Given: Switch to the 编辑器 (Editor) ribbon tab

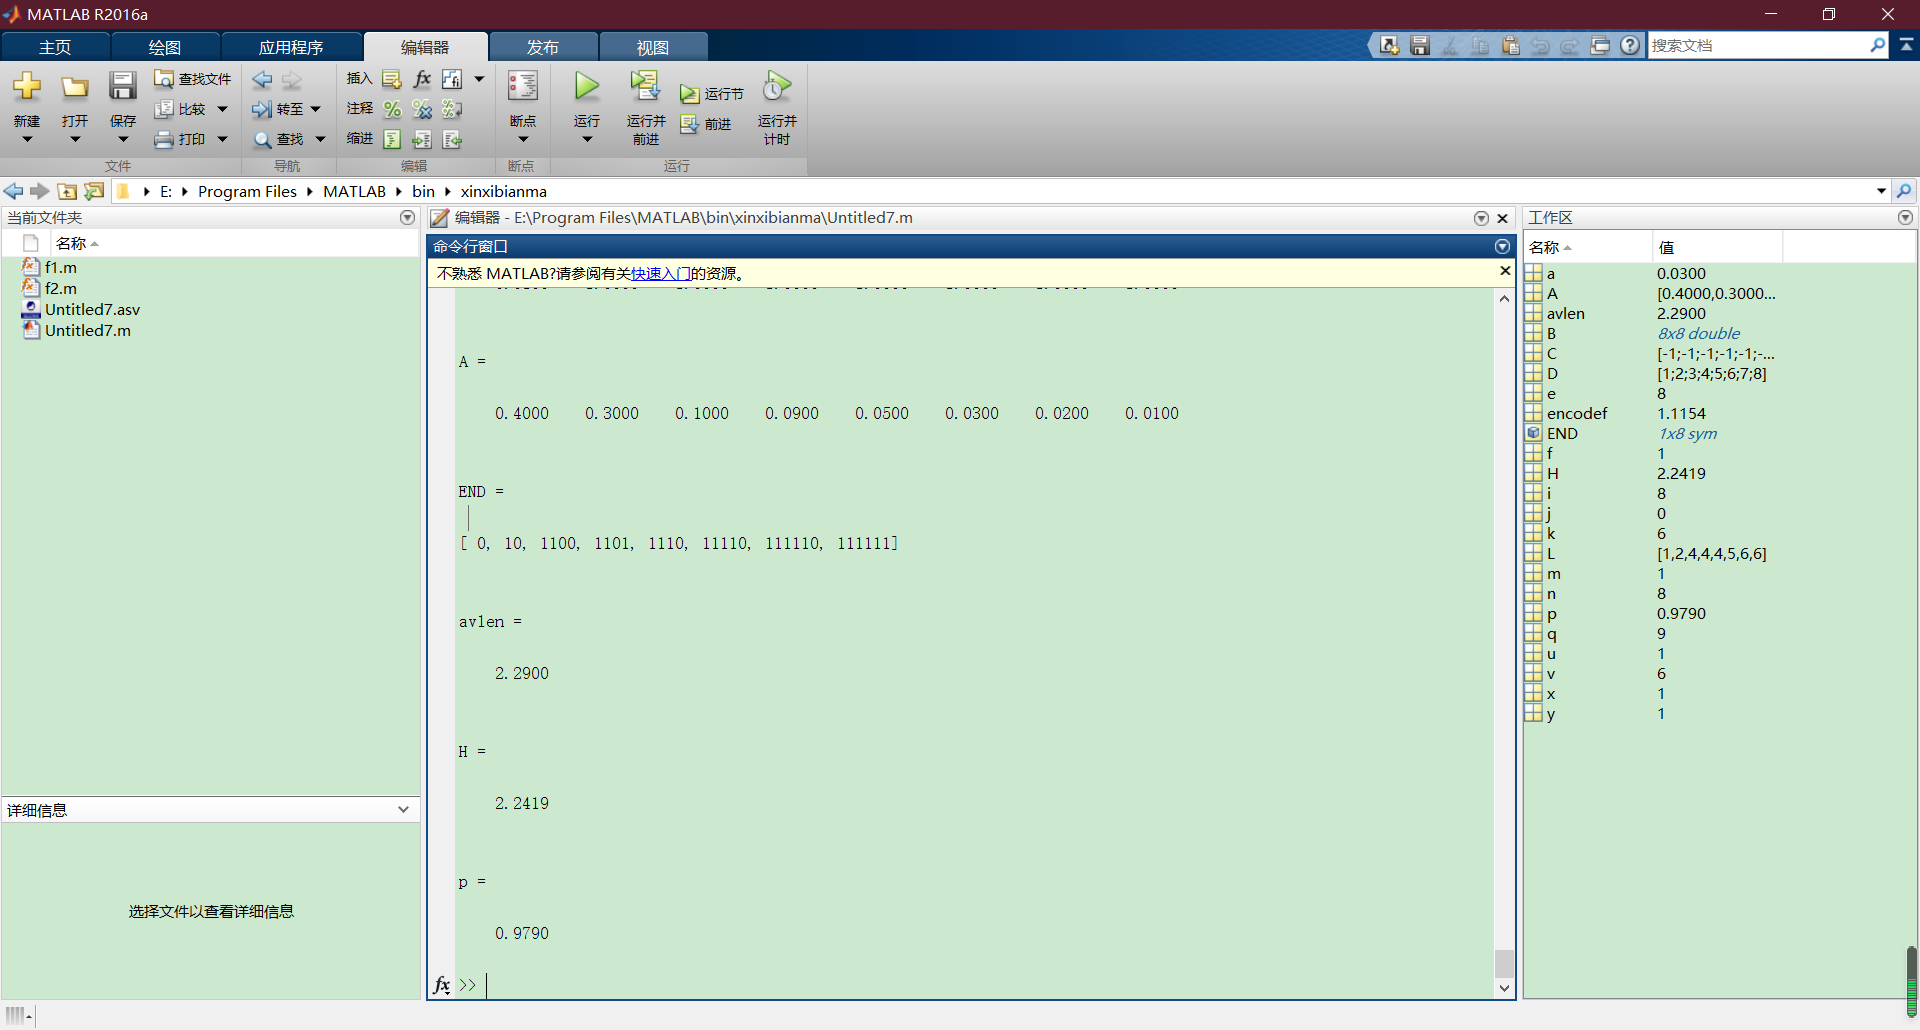Looking at the screenshot, I should tap(424, 46).
